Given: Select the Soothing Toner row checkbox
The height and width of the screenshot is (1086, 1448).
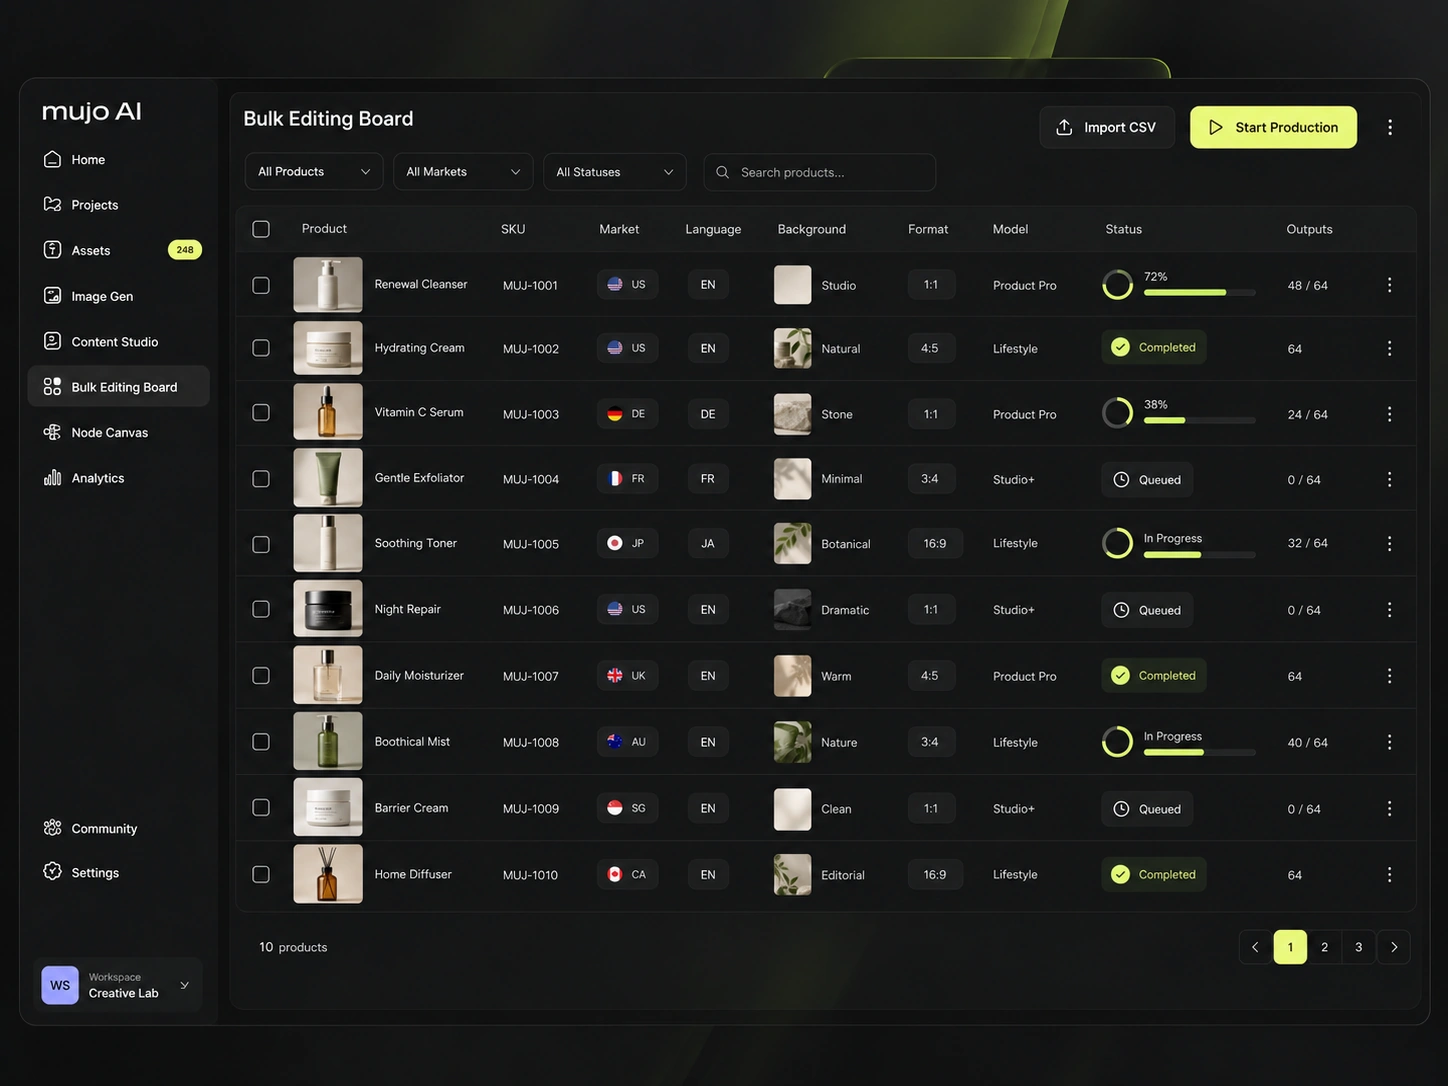Looking at the screenshot, I should tap(261, 544).
